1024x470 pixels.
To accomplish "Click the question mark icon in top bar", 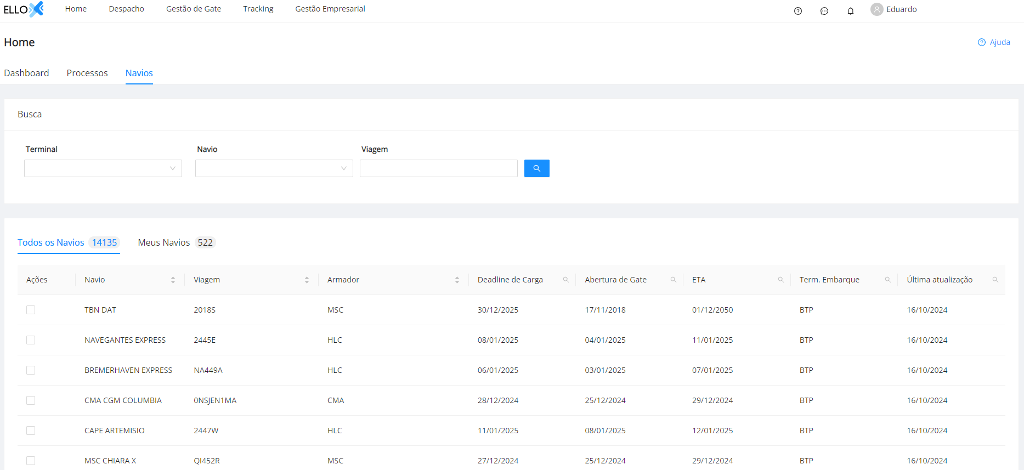I will (x=798, y=10).
